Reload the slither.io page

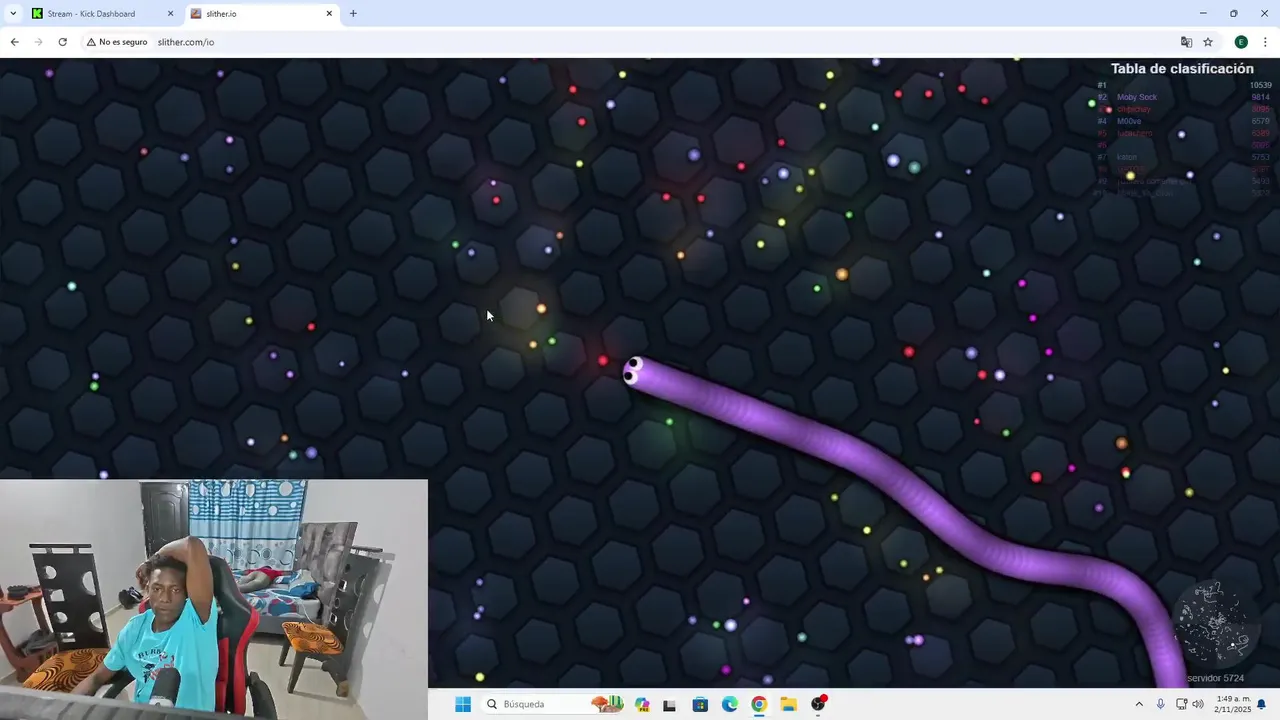click(x=62, y=42)
